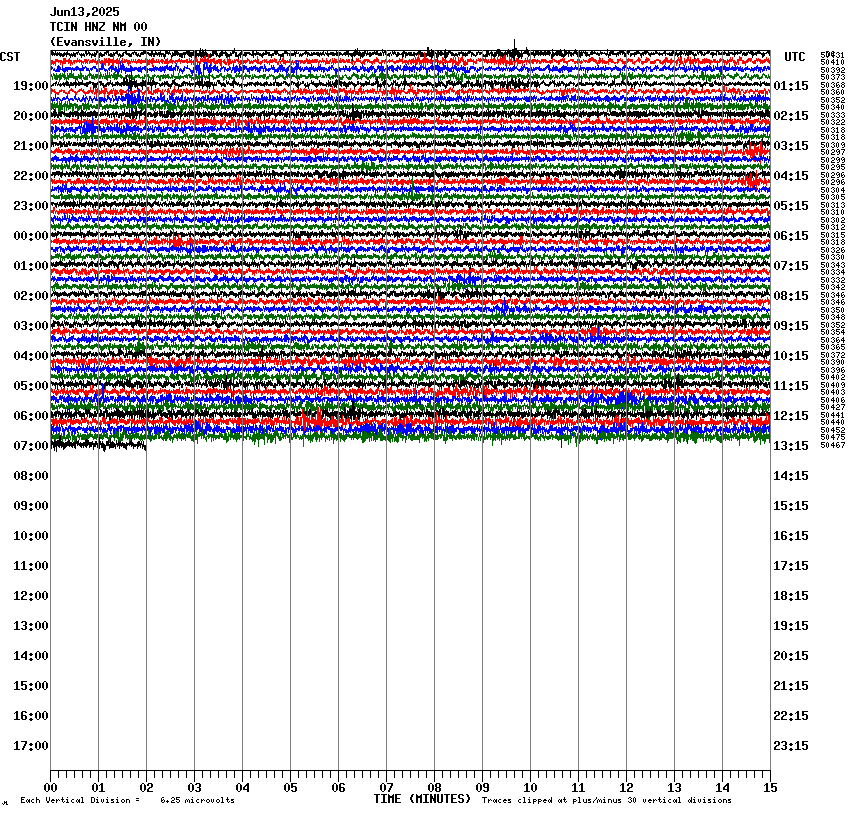Select the trace offset value 50360
This screenshot has width=850, height=814.
coord(833,93)
